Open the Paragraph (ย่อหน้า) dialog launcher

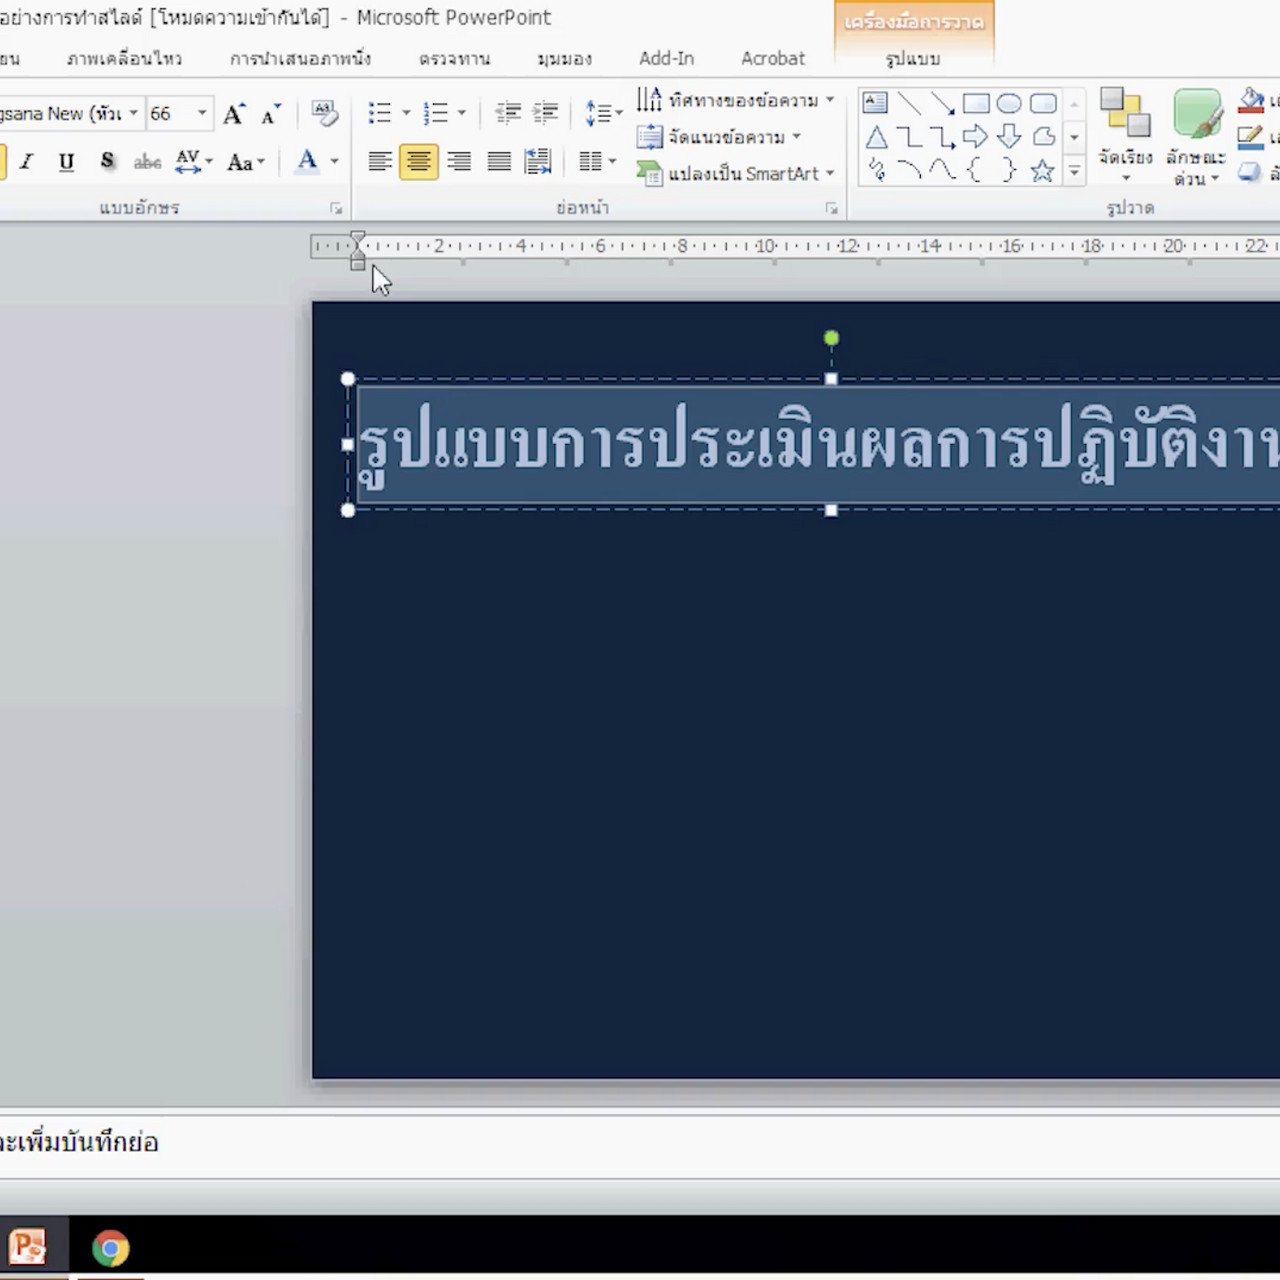click(x=831, y=208)
